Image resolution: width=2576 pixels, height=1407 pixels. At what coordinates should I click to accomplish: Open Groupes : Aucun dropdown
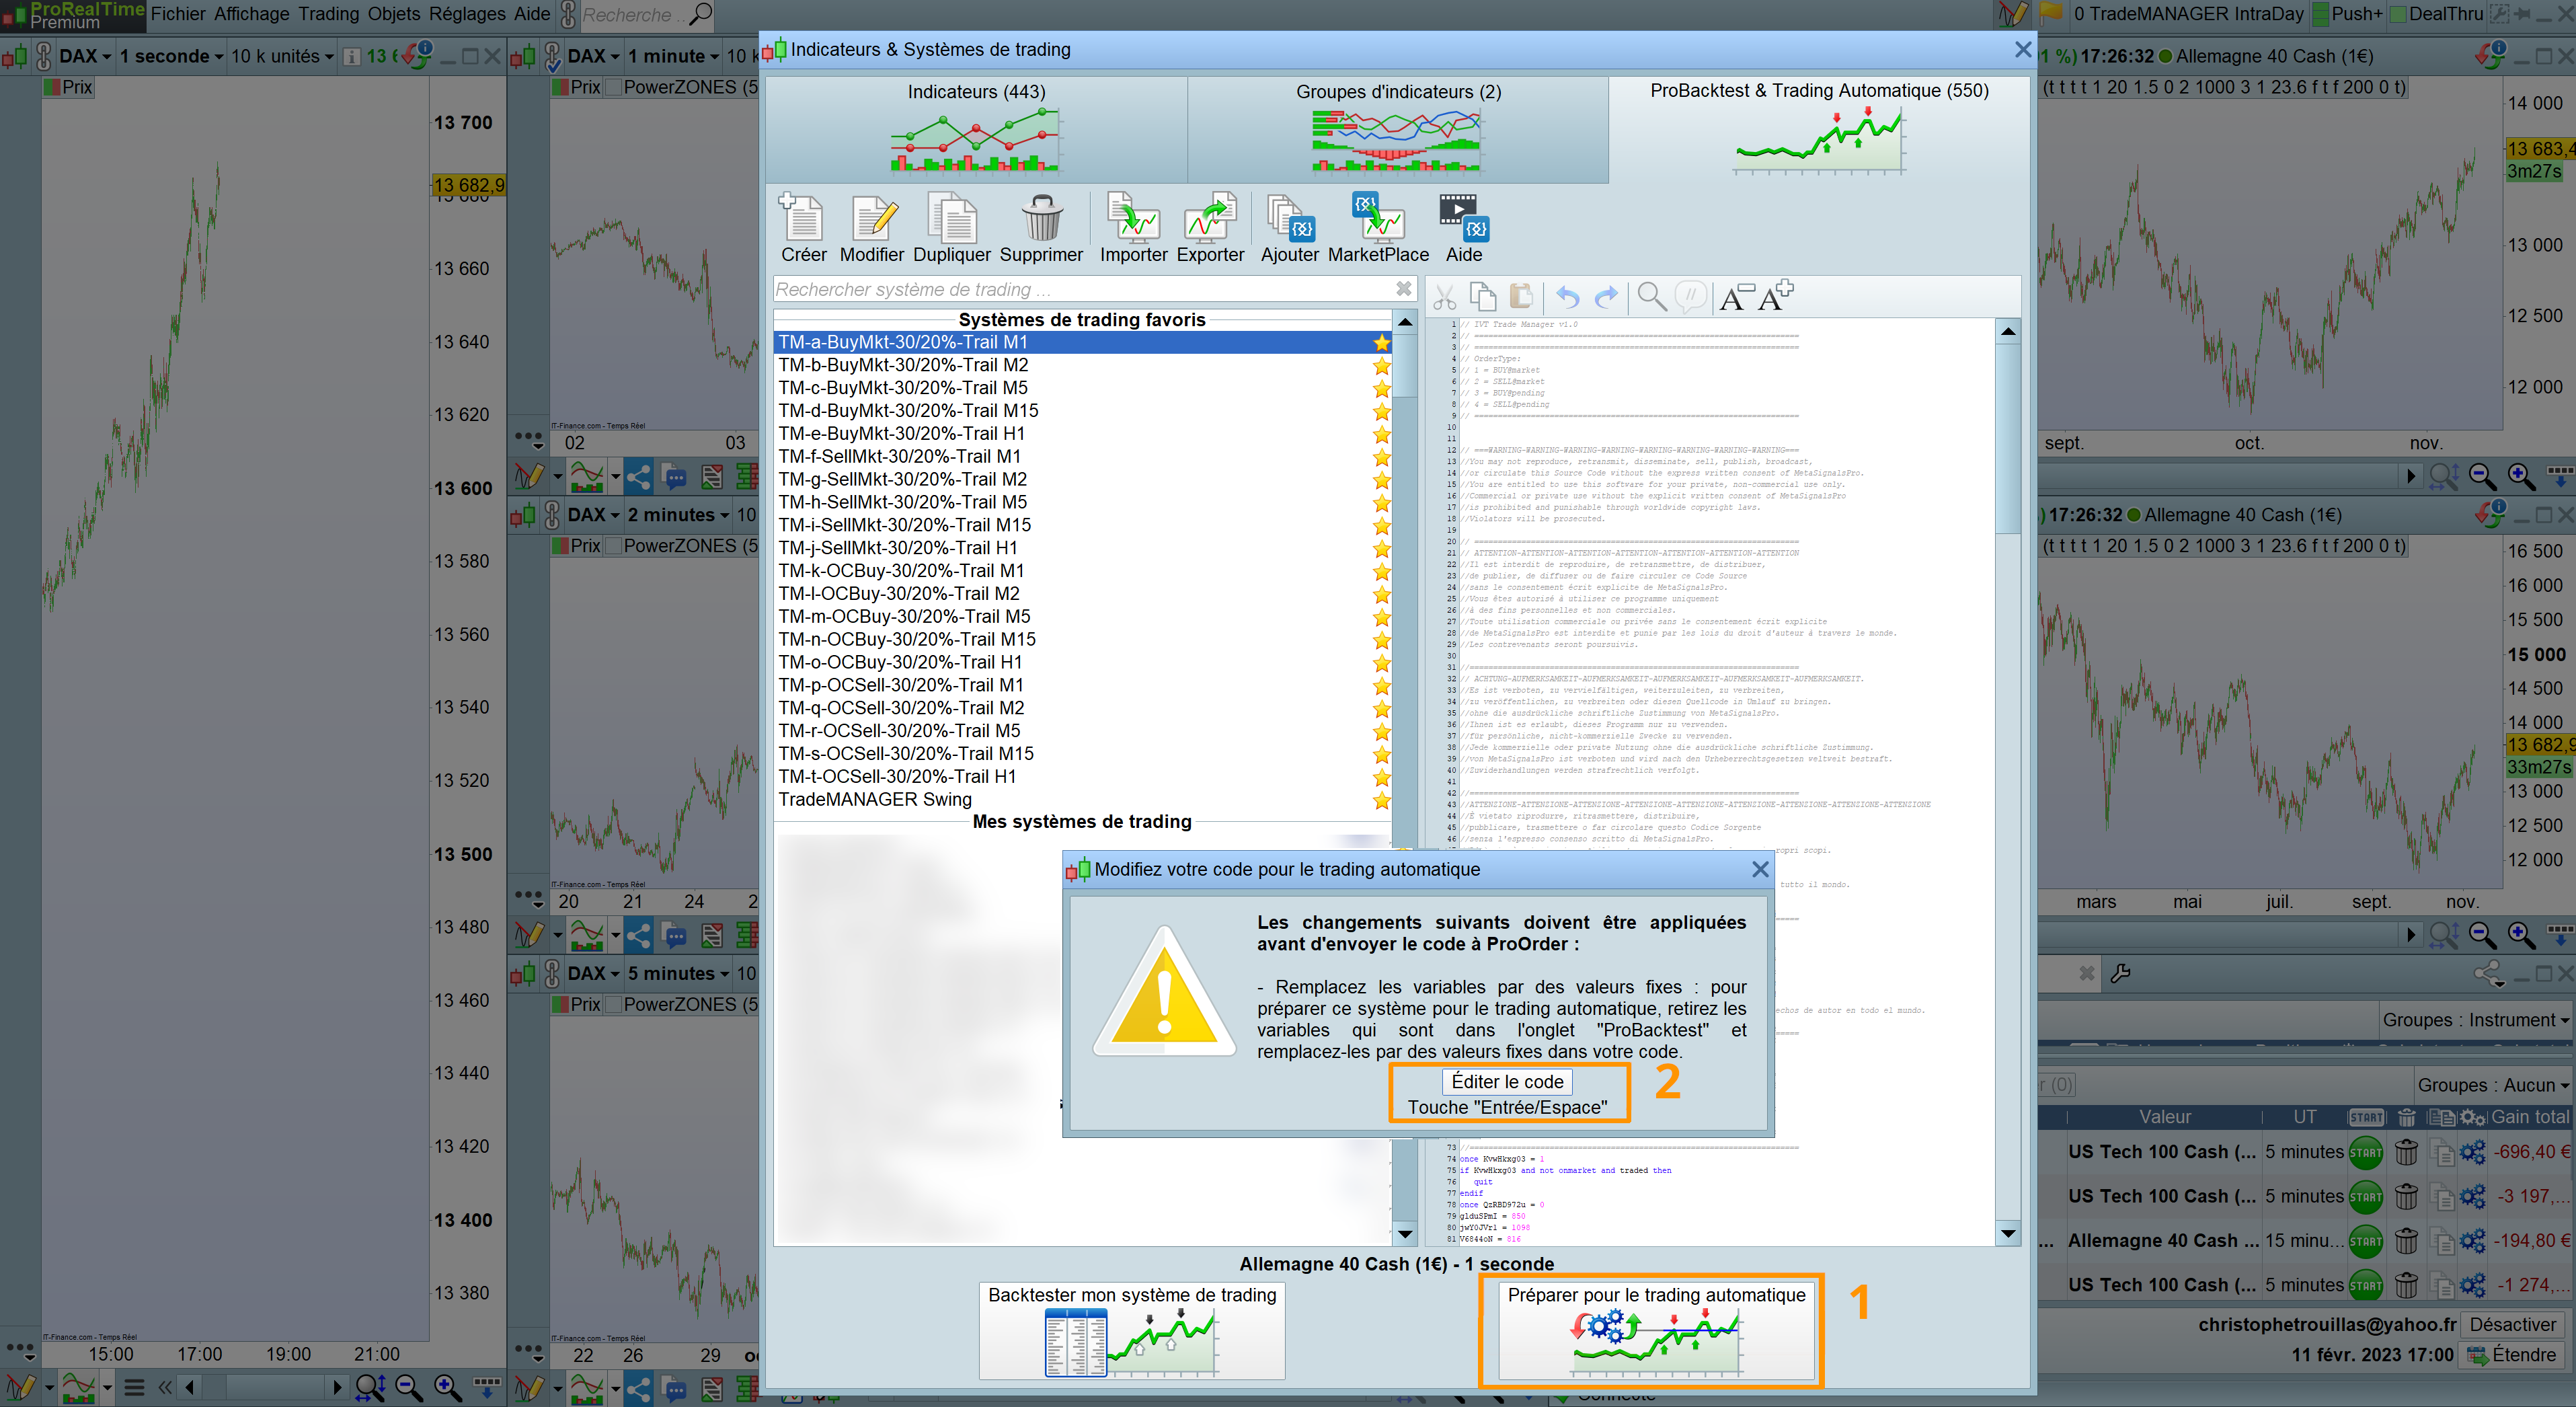(x=2492, y=1085)
